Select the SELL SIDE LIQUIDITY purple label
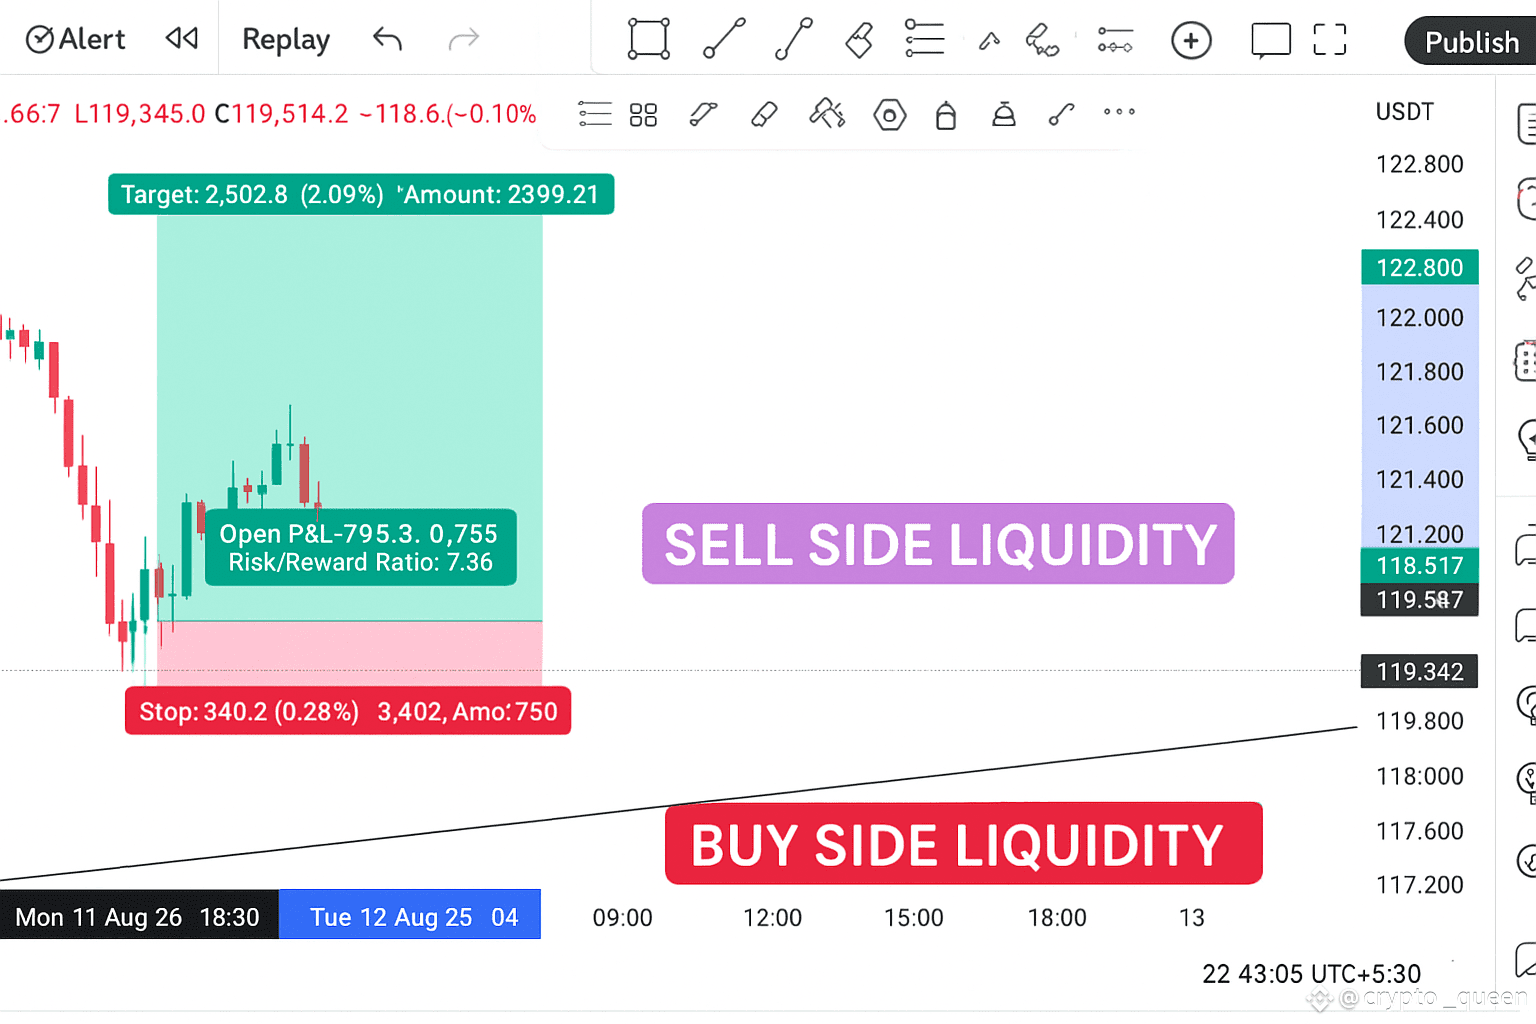The image size is (1536, 1024). 938,544
